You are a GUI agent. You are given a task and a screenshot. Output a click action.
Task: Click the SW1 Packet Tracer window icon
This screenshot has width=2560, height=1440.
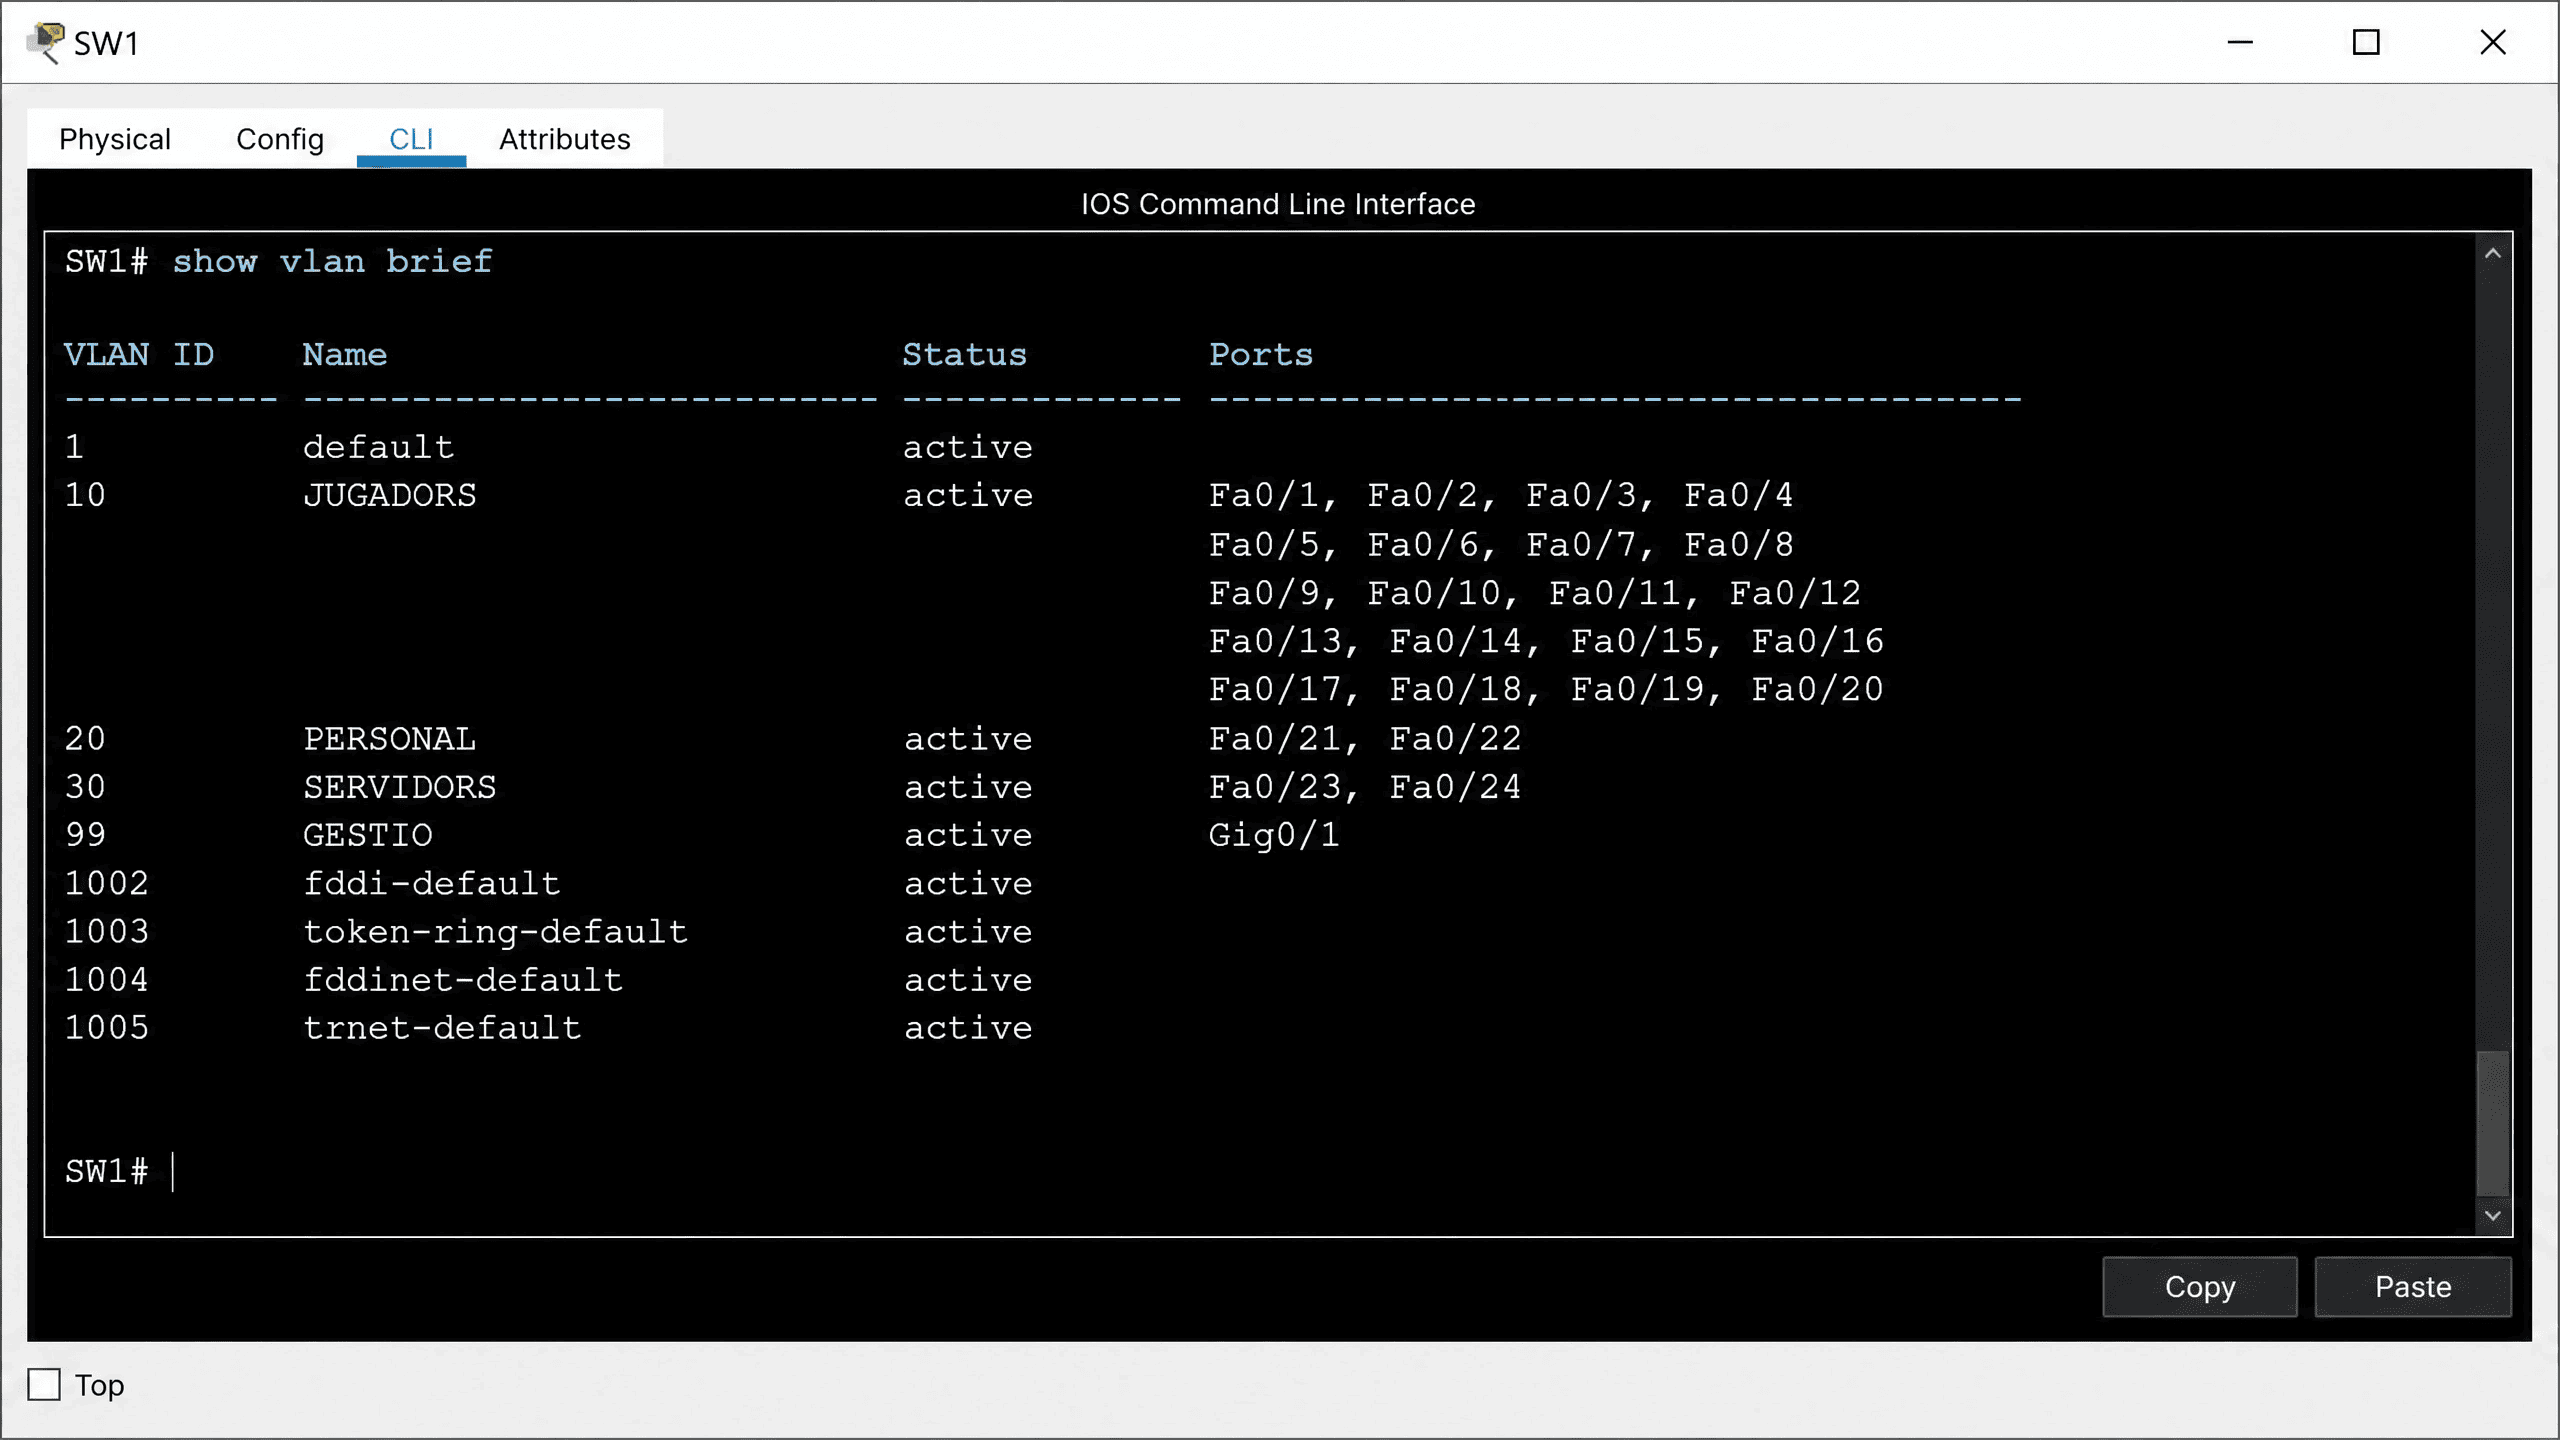(x=45, y=42)
